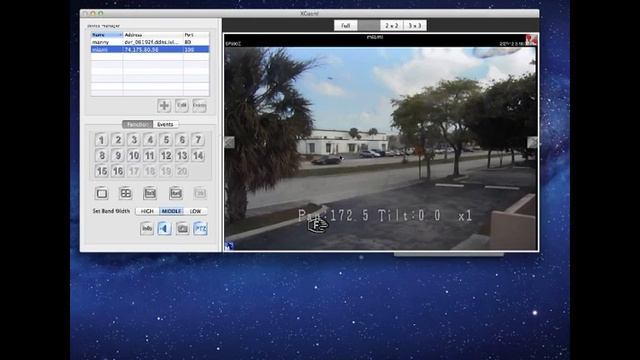Click port value 100 in miami row
Viewport: 640px width, 360px height.
click(189, 49)
